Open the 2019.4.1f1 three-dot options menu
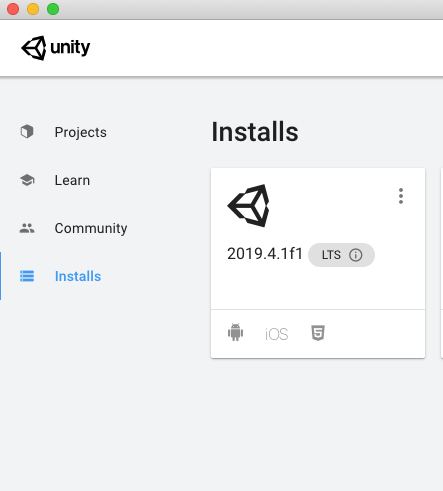Image resolution: width=443 pixels, height=491 pixels. click(x=401, y=196)
